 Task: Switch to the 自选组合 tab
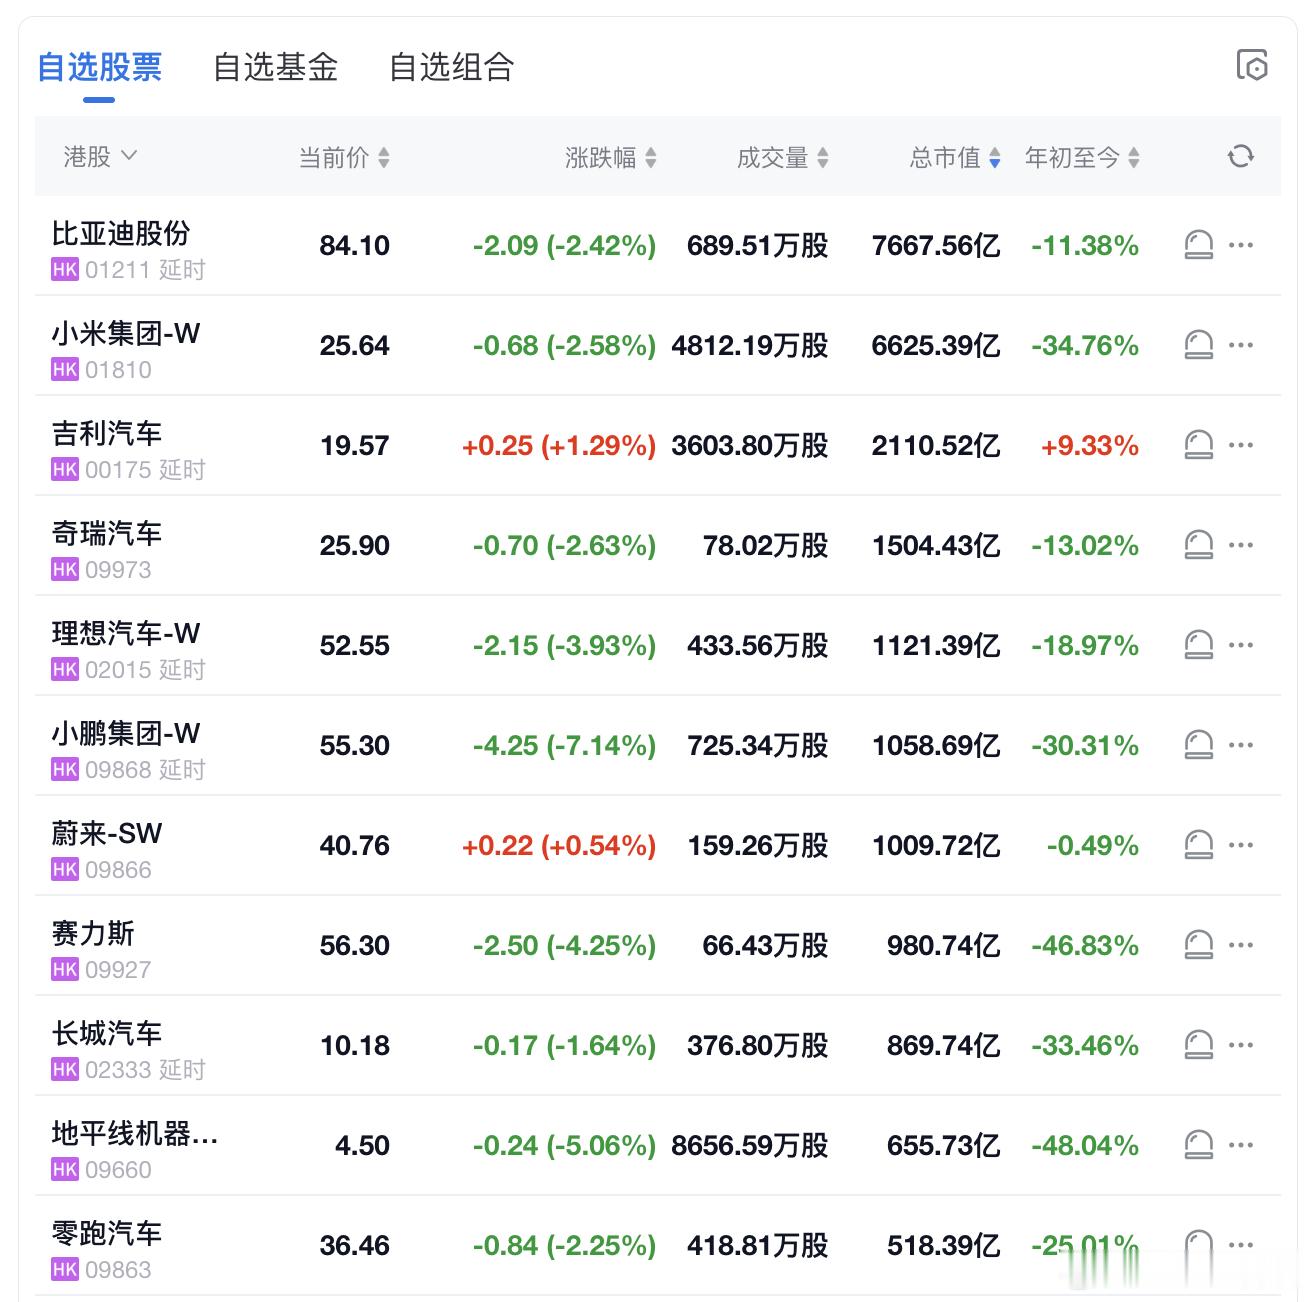click(452, 67)
